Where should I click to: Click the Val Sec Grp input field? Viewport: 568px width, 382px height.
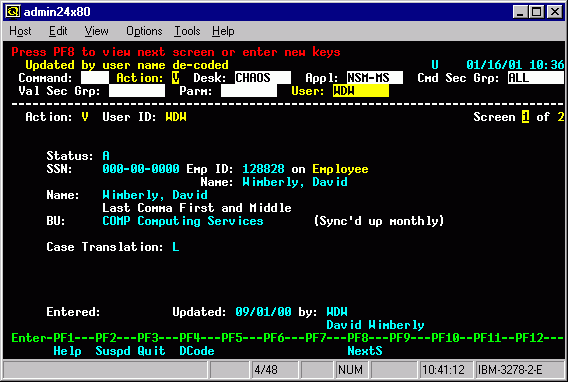[x=137, y=91]
